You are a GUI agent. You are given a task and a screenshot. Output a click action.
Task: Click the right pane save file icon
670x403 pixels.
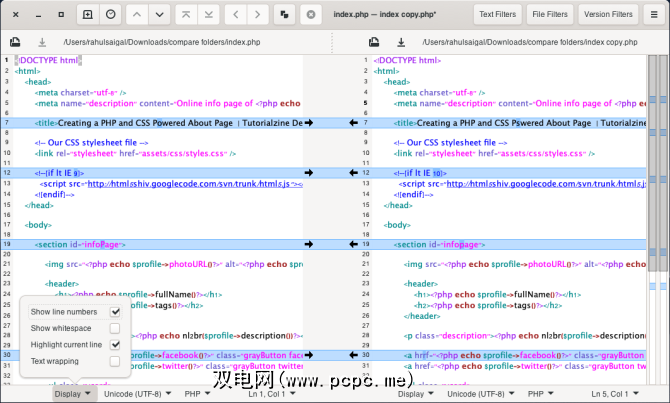(x=400, y=43)
